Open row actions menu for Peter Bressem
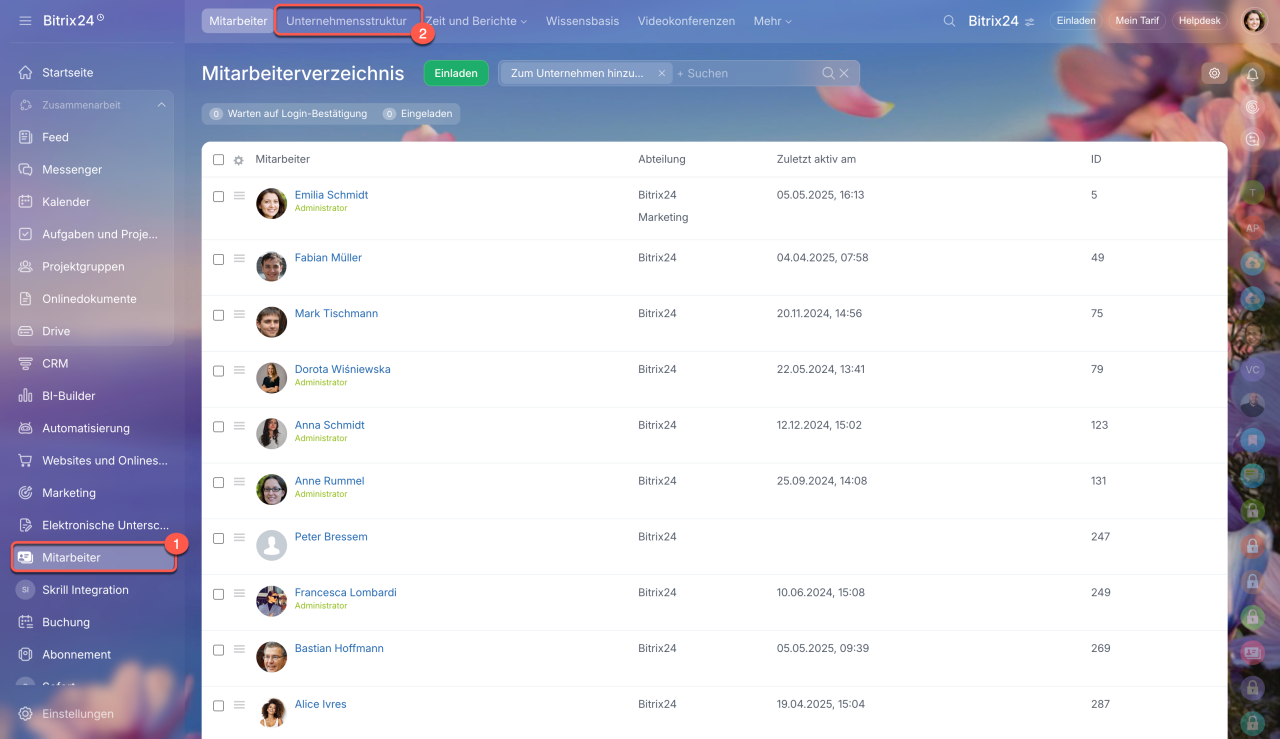Image resolution: width=1280 pixels, height=739 pixels. click(239, 538)
